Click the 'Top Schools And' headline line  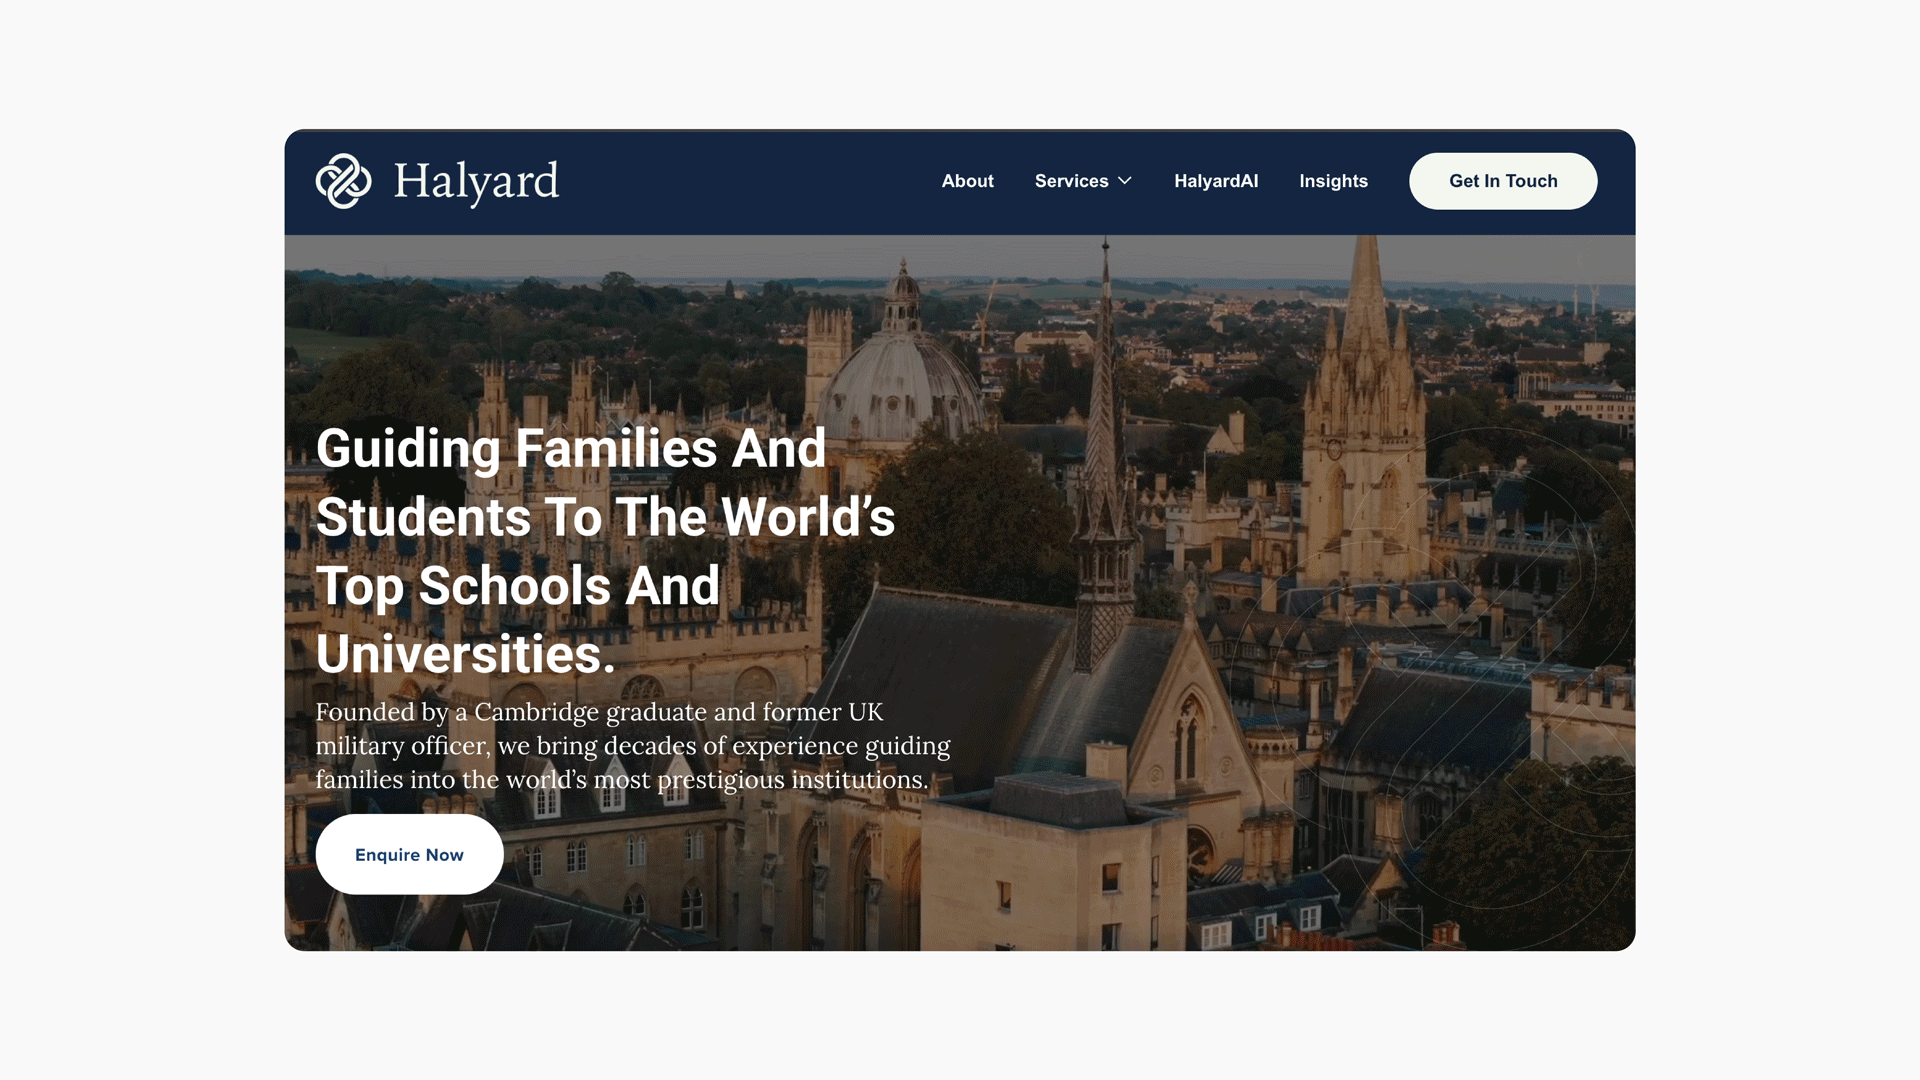point(518,586)
